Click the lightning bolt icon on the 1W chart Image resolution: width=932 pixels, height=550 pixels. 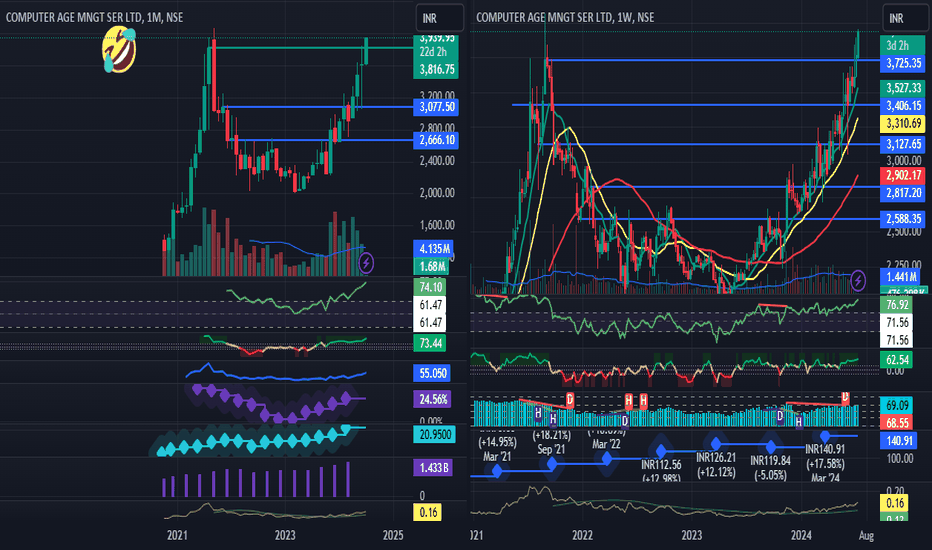(x=858, y=280)
